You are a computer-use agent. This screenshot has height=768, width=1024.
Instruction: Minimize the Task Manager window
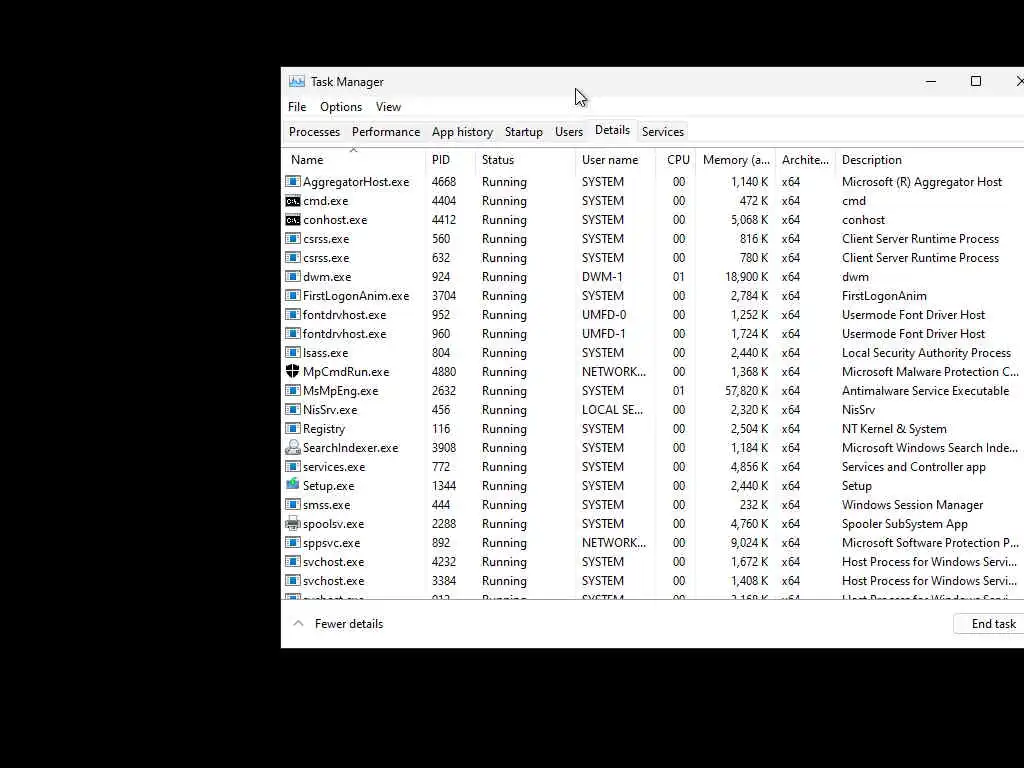click(931, 81)
